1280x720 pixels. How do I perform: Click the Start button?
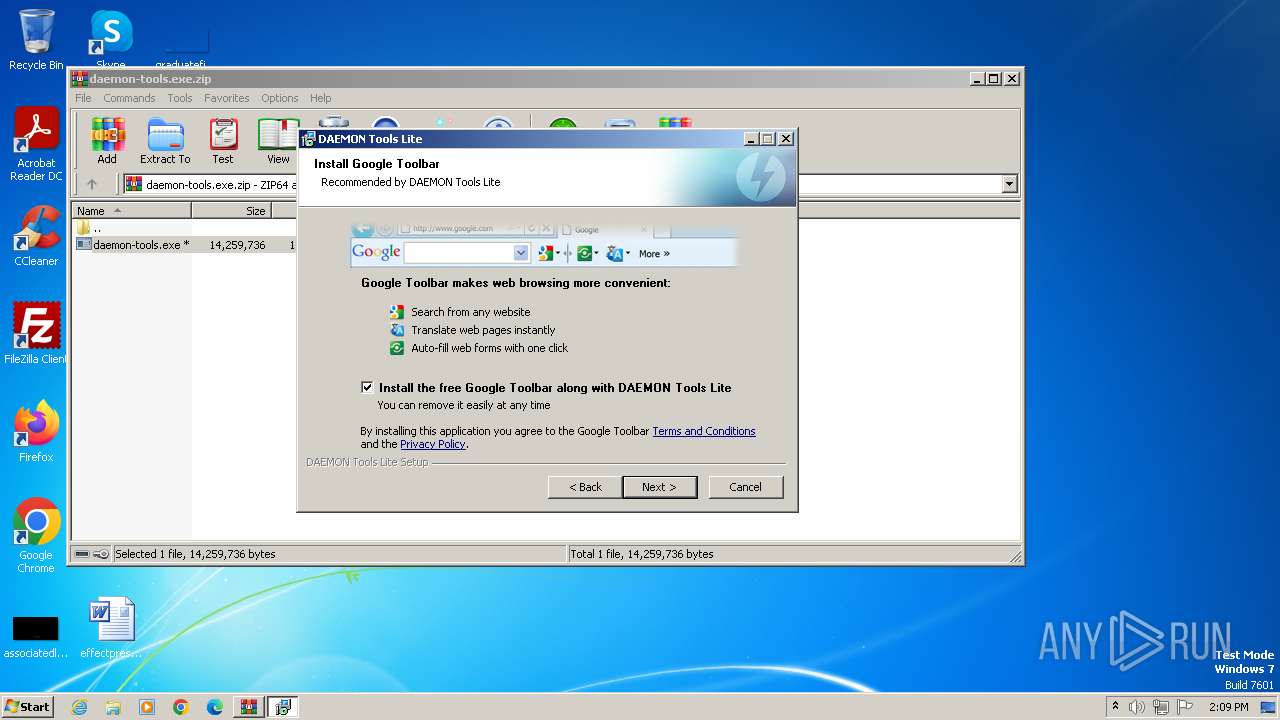[28, 707]
